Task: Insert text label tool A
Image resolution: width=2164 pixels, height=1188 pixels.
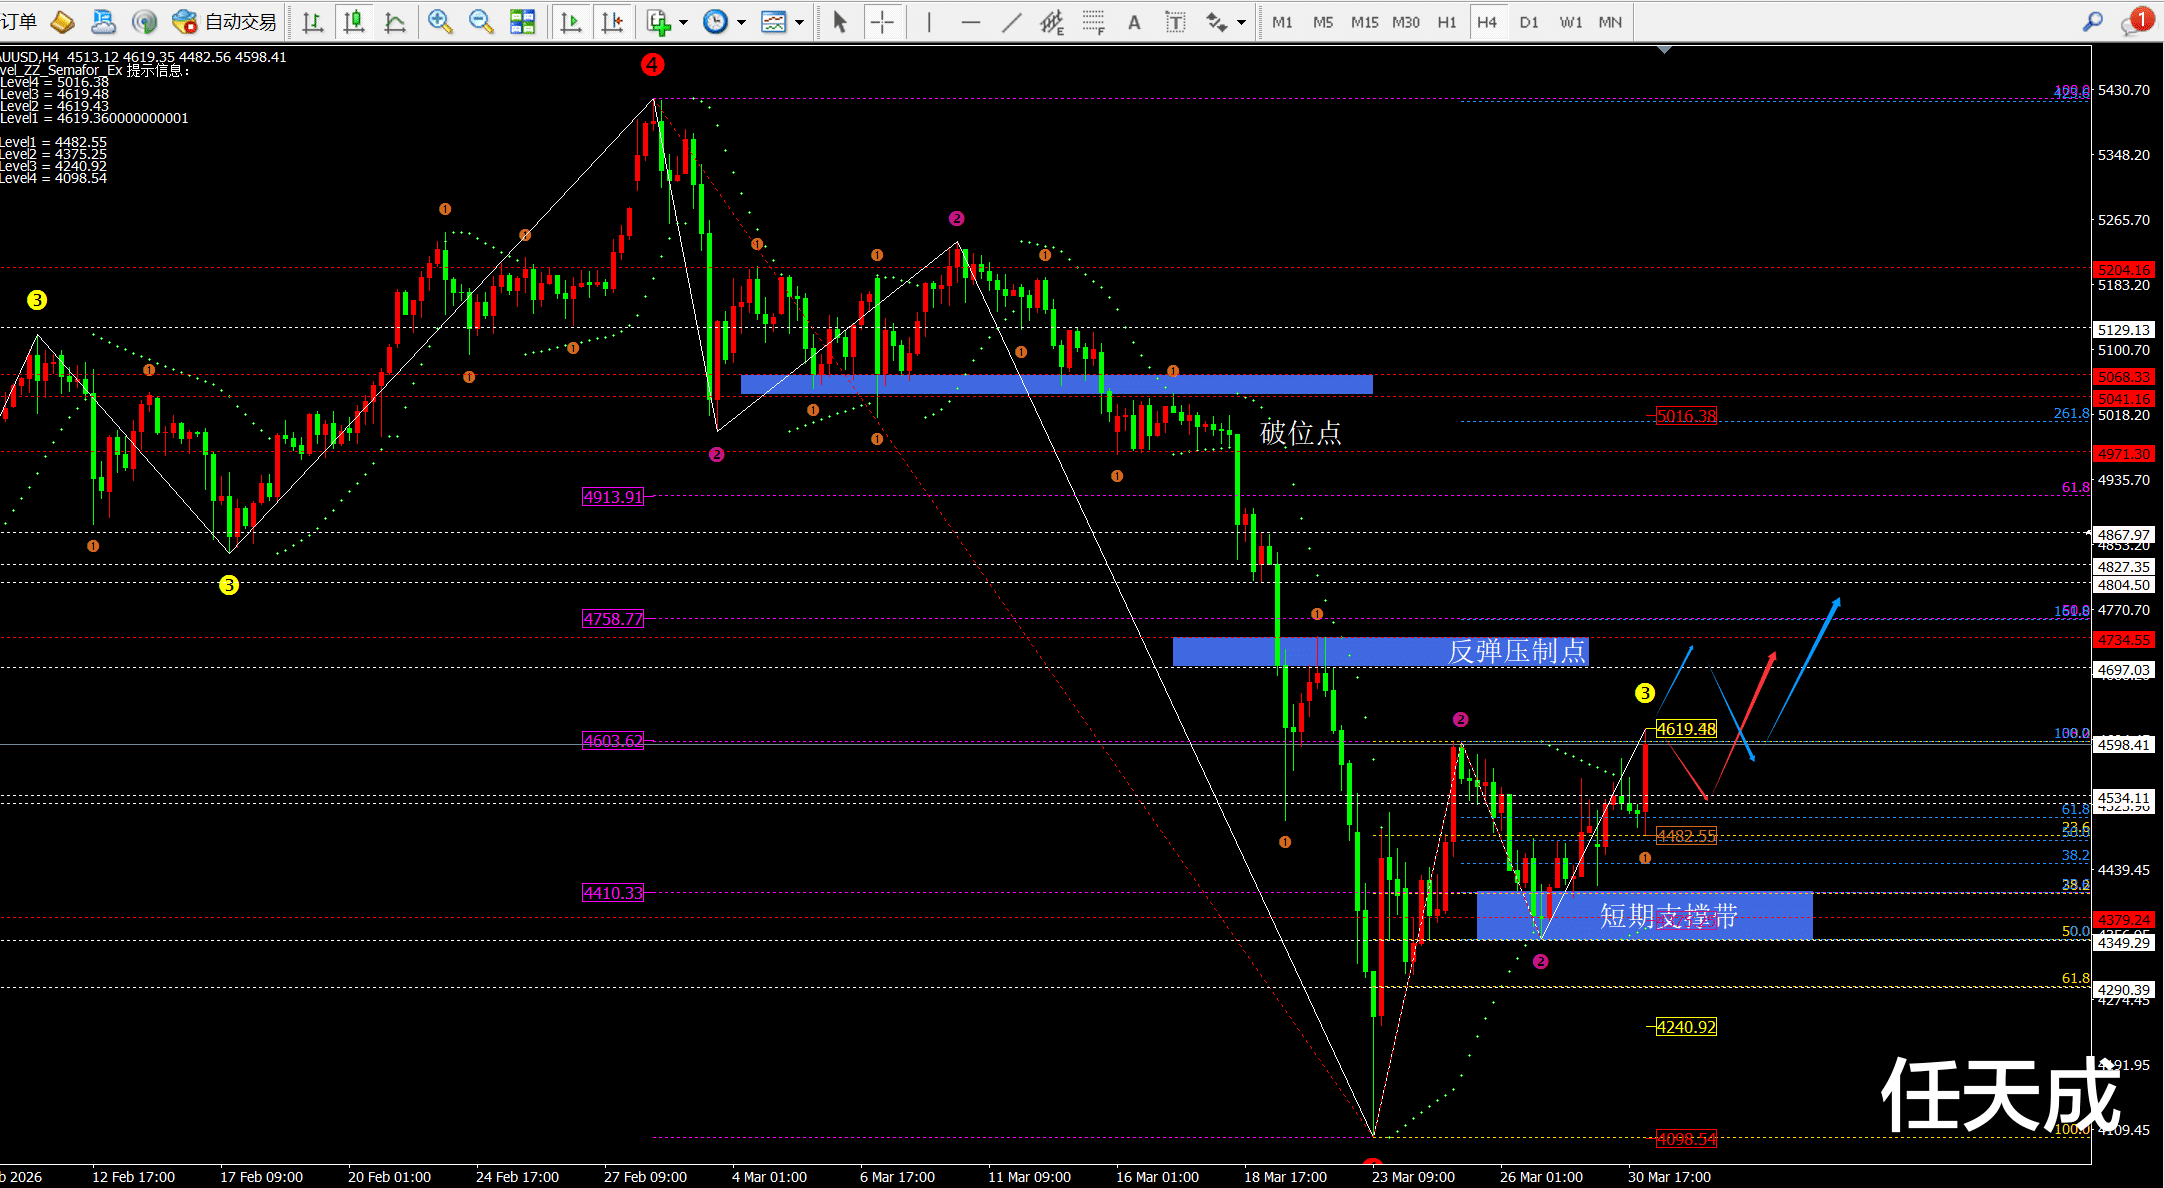Action: pos(1134,22)
